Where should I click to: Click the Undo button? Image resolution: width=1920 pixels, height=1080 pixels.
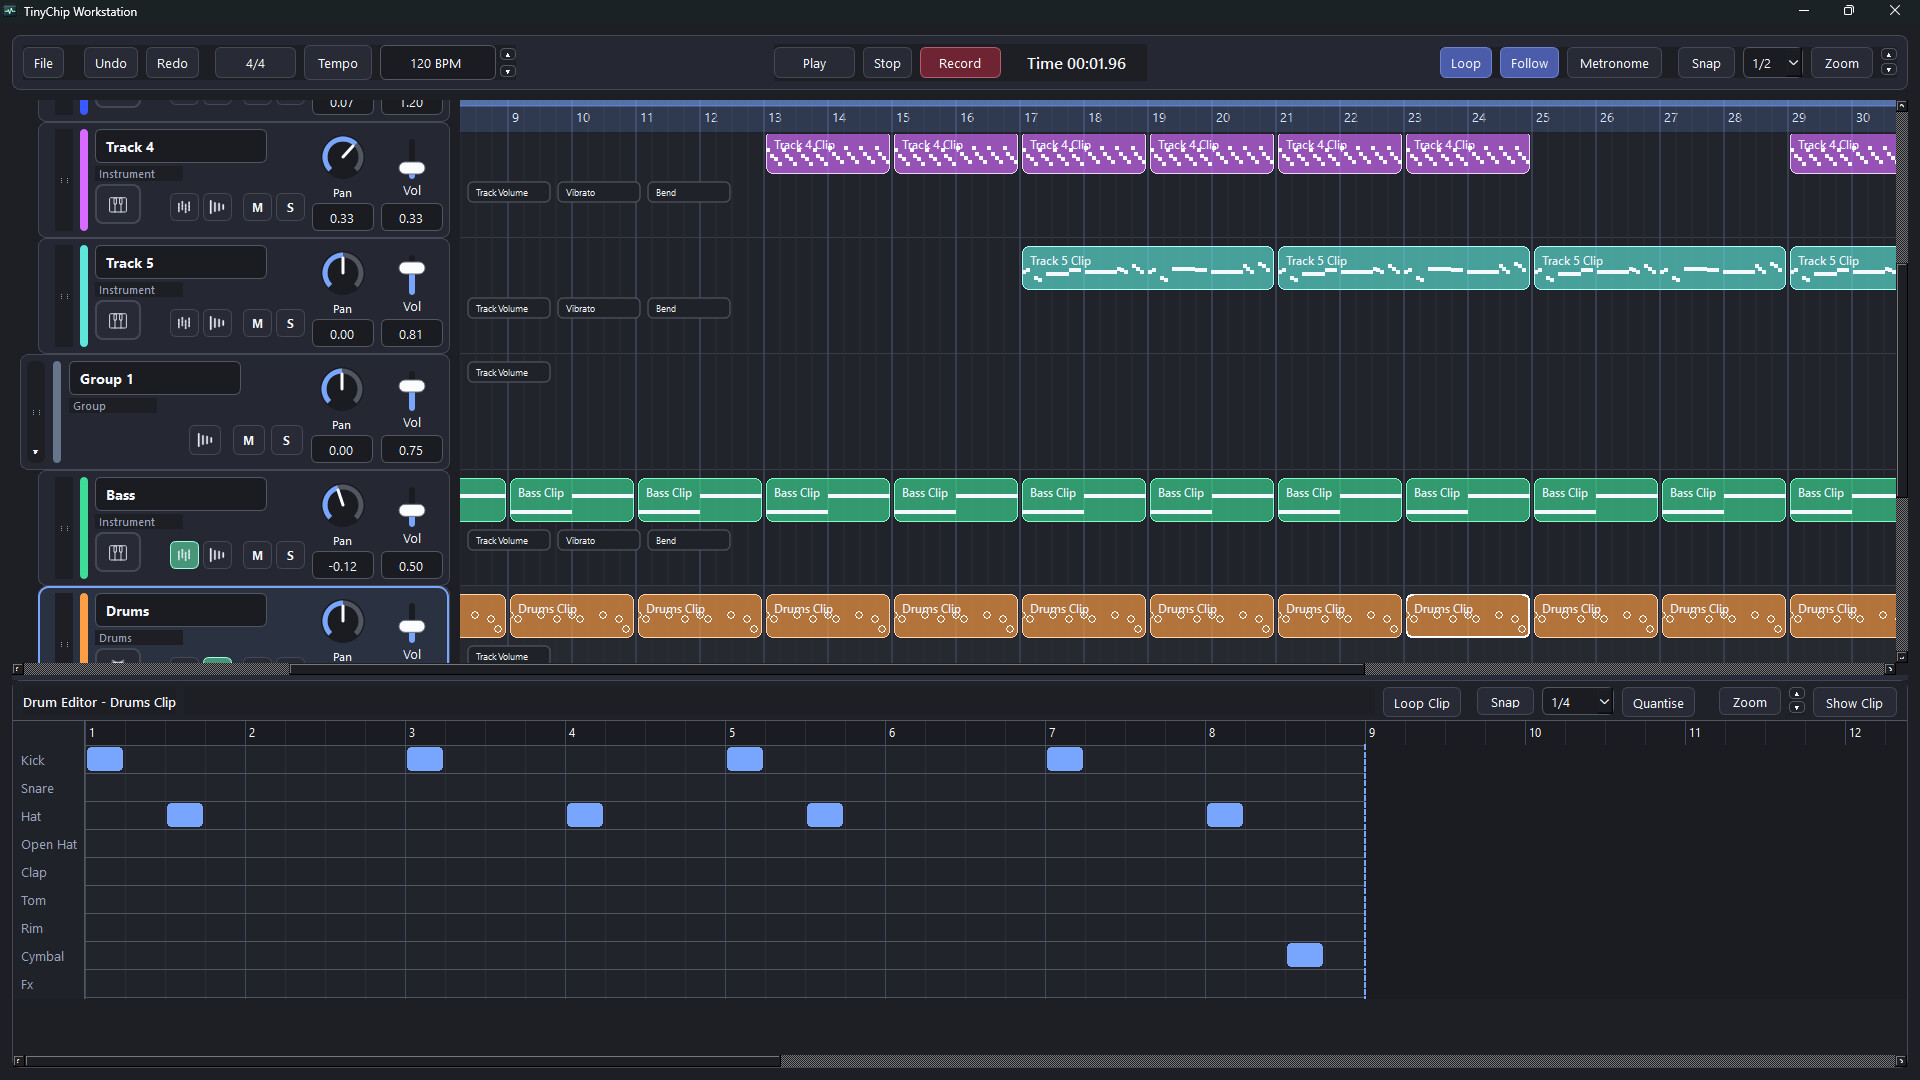coord(111,63)
